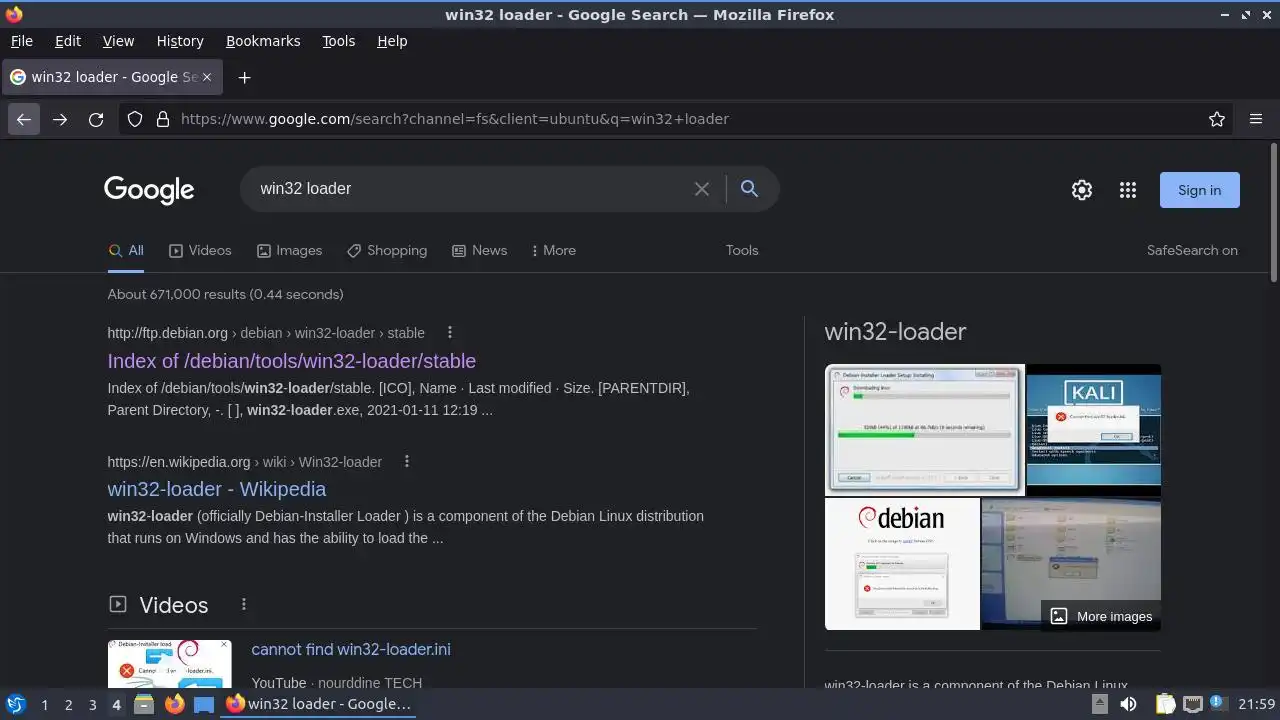Open the win32-loader - Wikipedia link
This screenshot has height=720, width=1280.
[x=216, y=489]
